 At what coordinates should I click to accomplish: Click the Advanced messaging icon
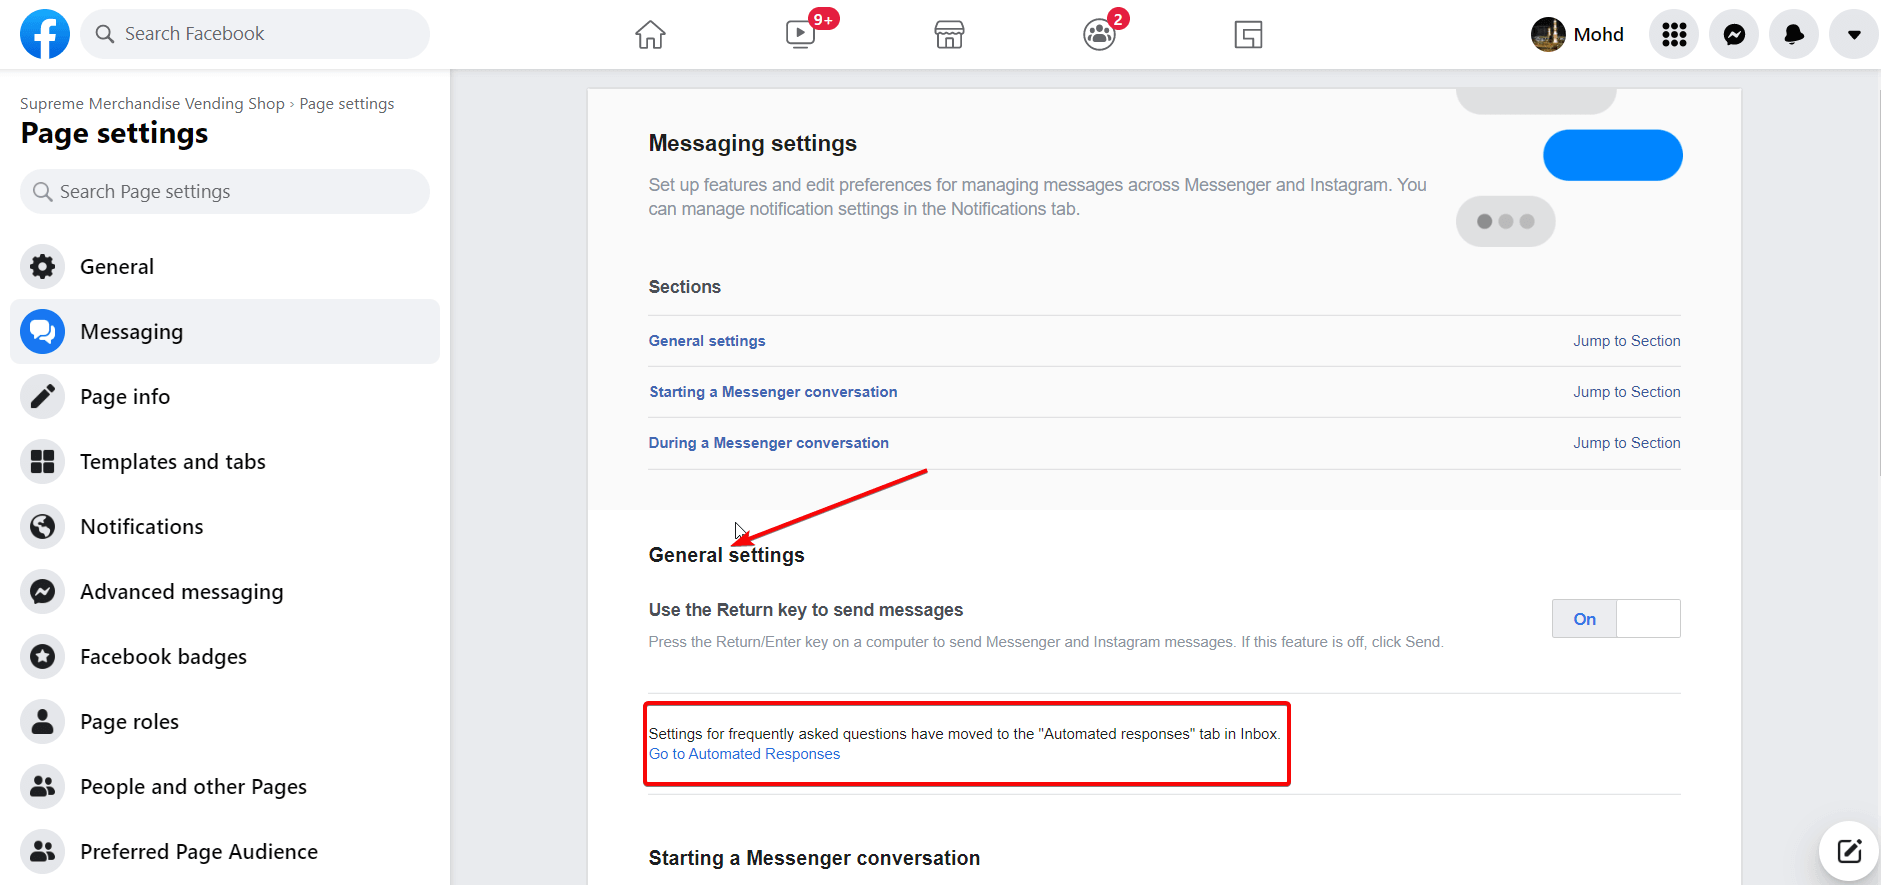tap(42, 592)
